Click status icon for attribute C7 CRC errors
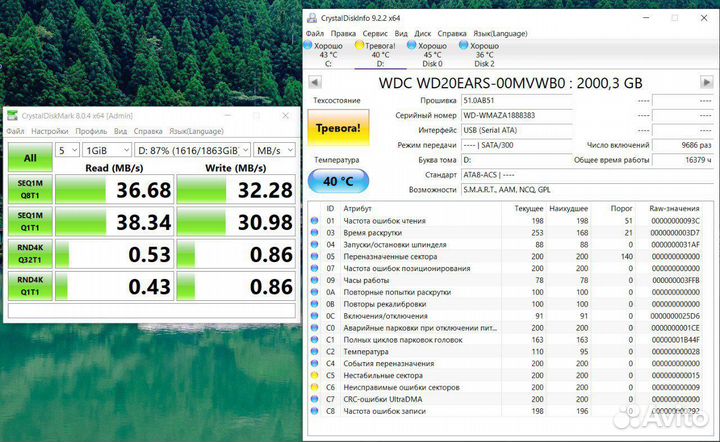Screen dimensions: 720x442 click(315, 399)
